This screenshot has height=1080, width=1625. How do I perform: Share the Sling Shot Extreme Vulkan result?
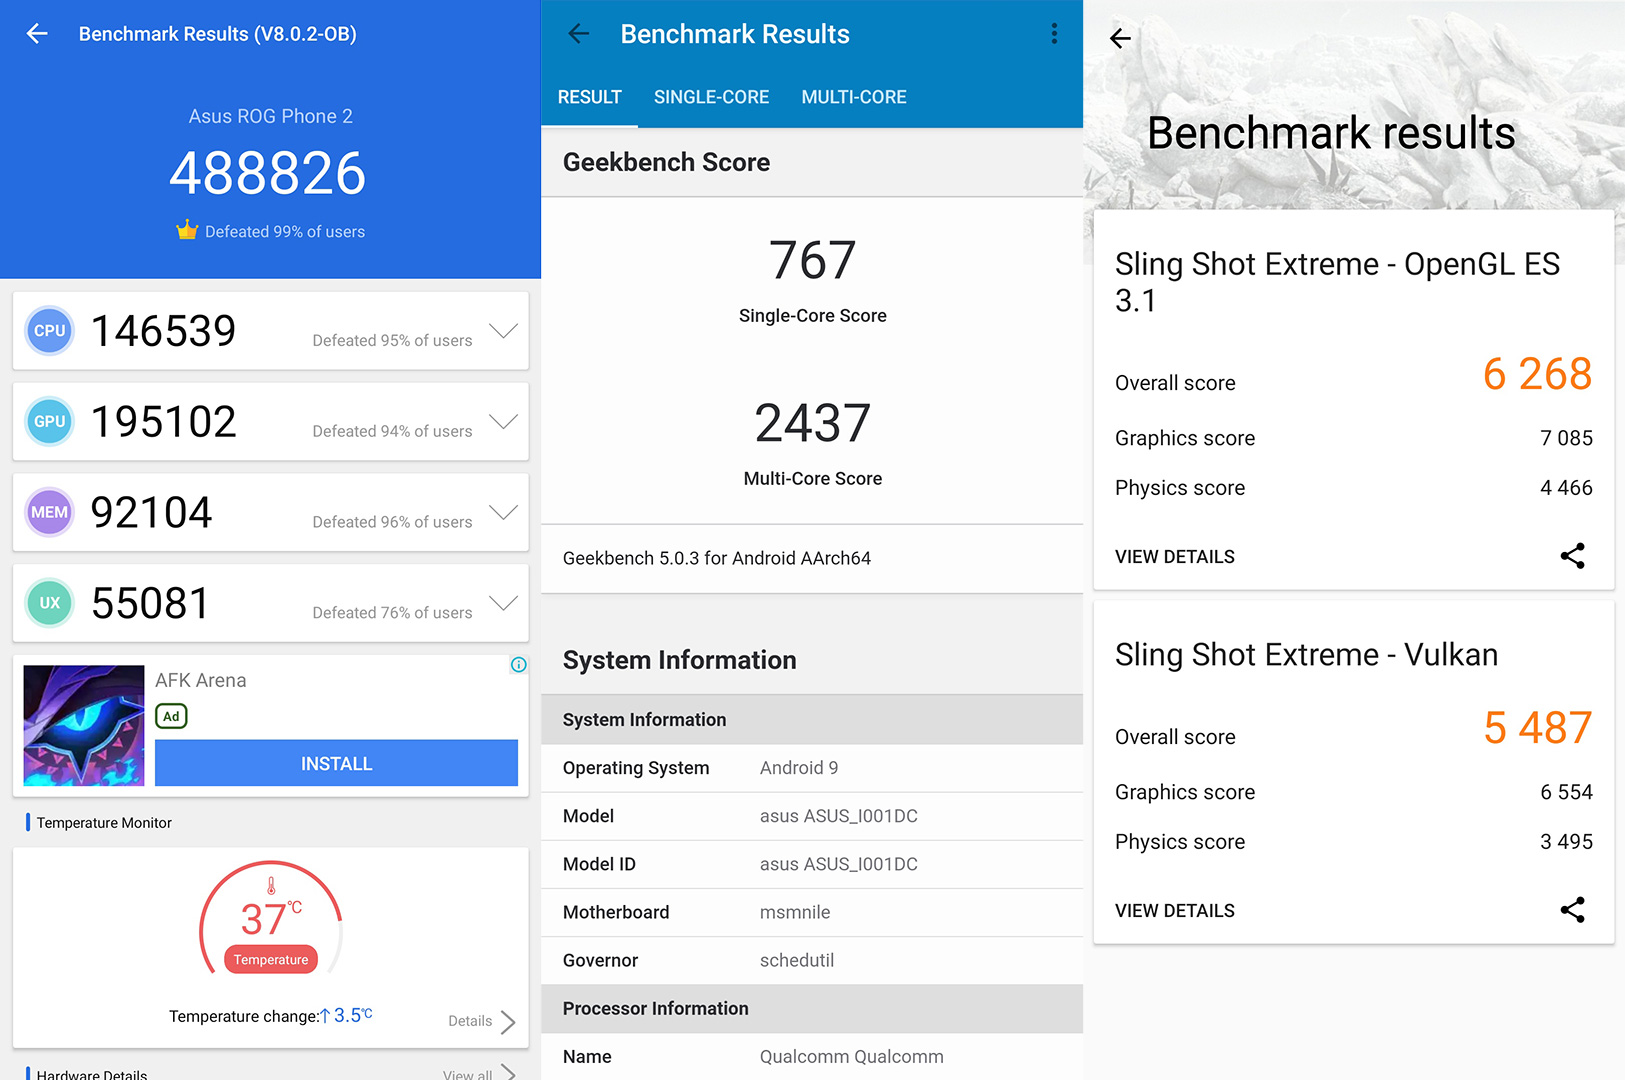click(1572, 910)
